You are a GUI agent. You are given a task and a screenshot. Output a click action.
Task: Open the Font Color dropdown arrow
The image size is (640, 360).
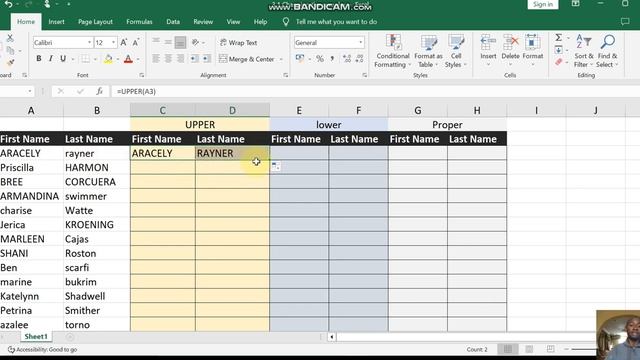pyautogui.click(x=138, y=60)
